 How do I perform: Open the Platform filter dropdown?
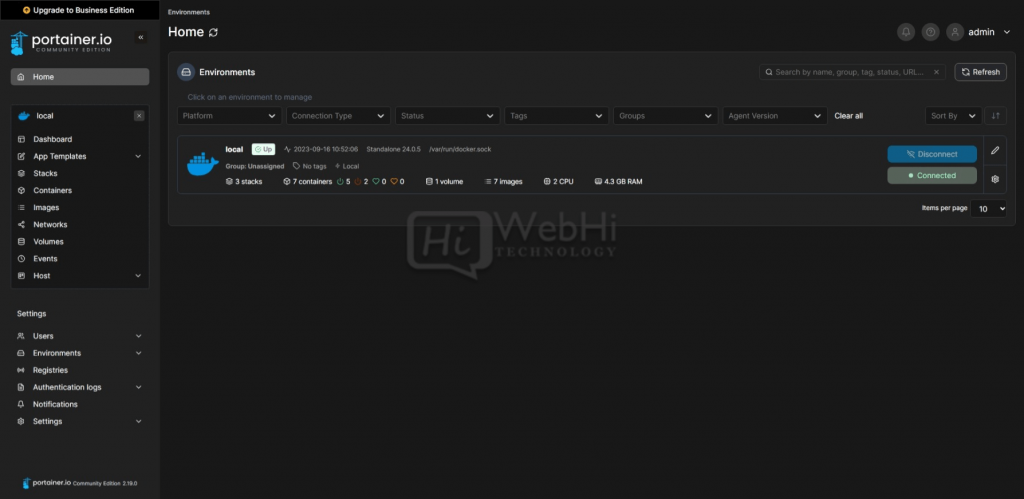(229, 116)
